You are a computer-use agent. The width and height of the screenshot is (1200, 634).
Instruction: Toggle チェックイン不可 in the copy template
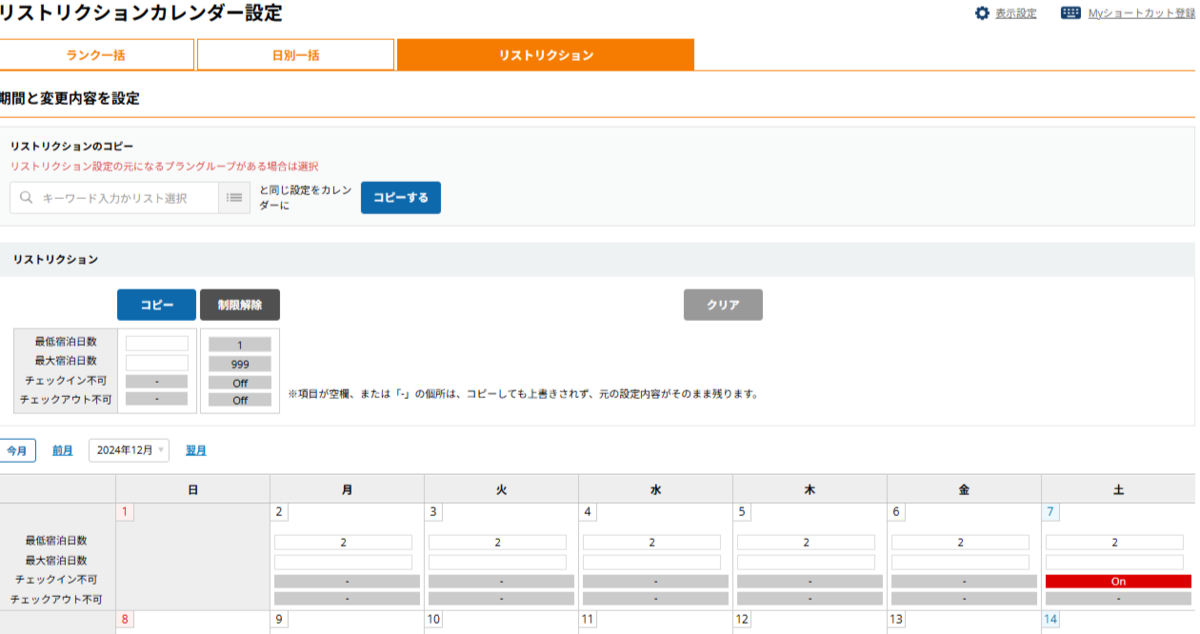[157, 381]
